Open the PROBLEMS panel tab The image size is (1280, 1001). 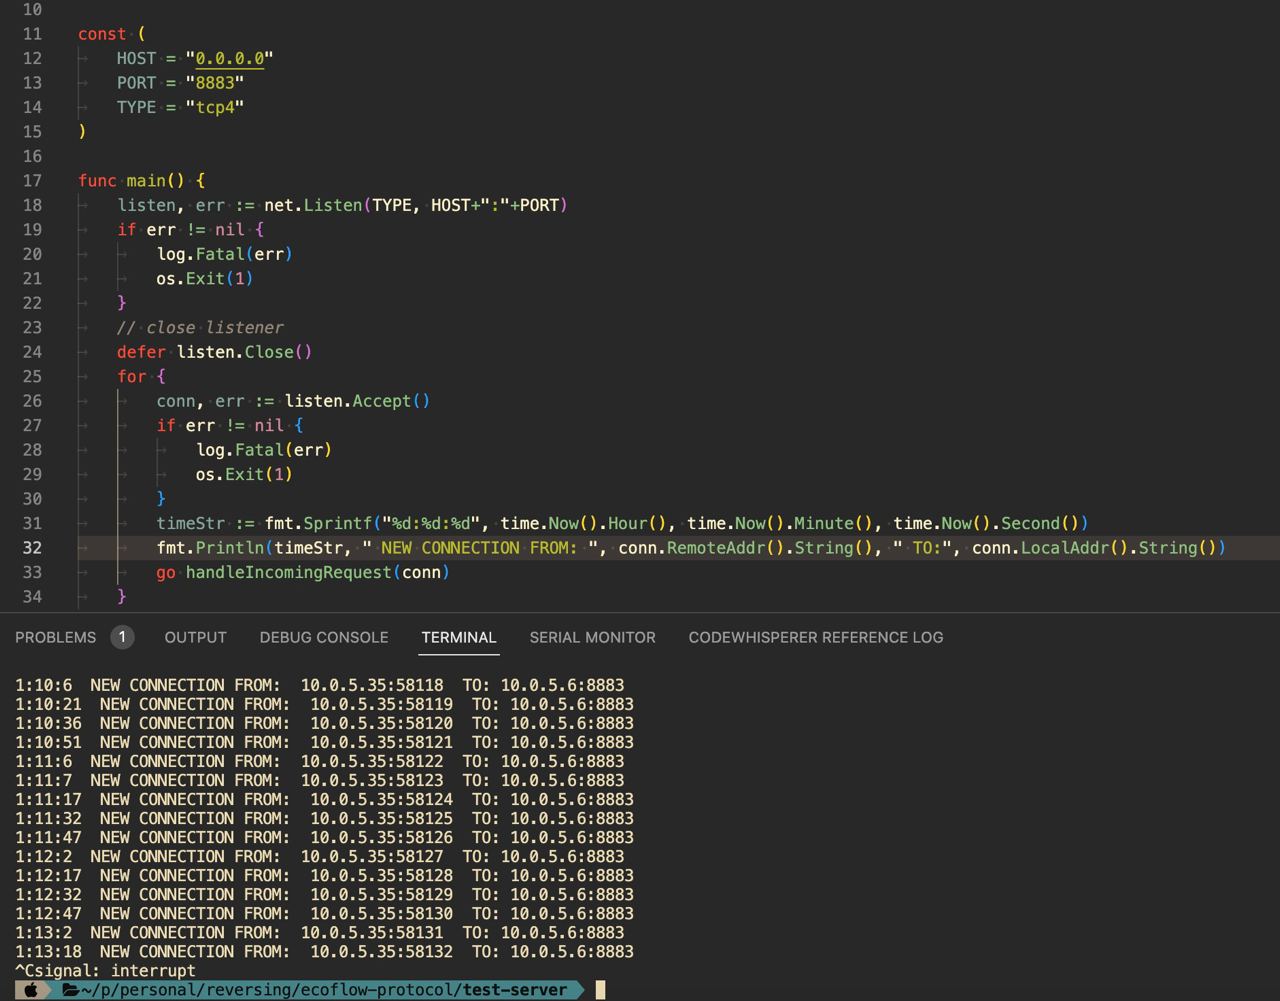[55, 637]
